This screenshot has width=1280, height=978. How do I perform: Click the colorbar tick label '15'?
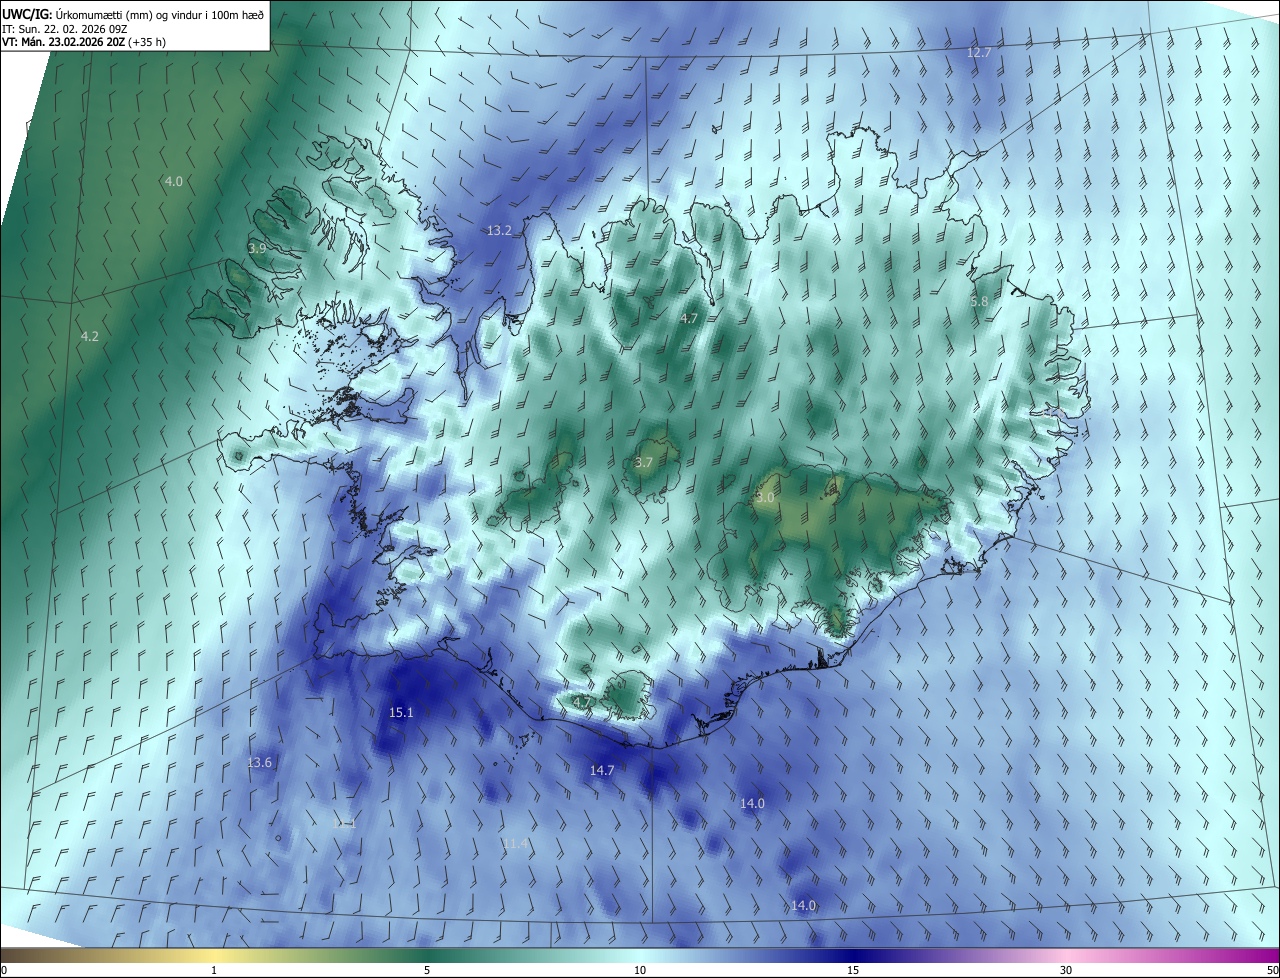853,970
